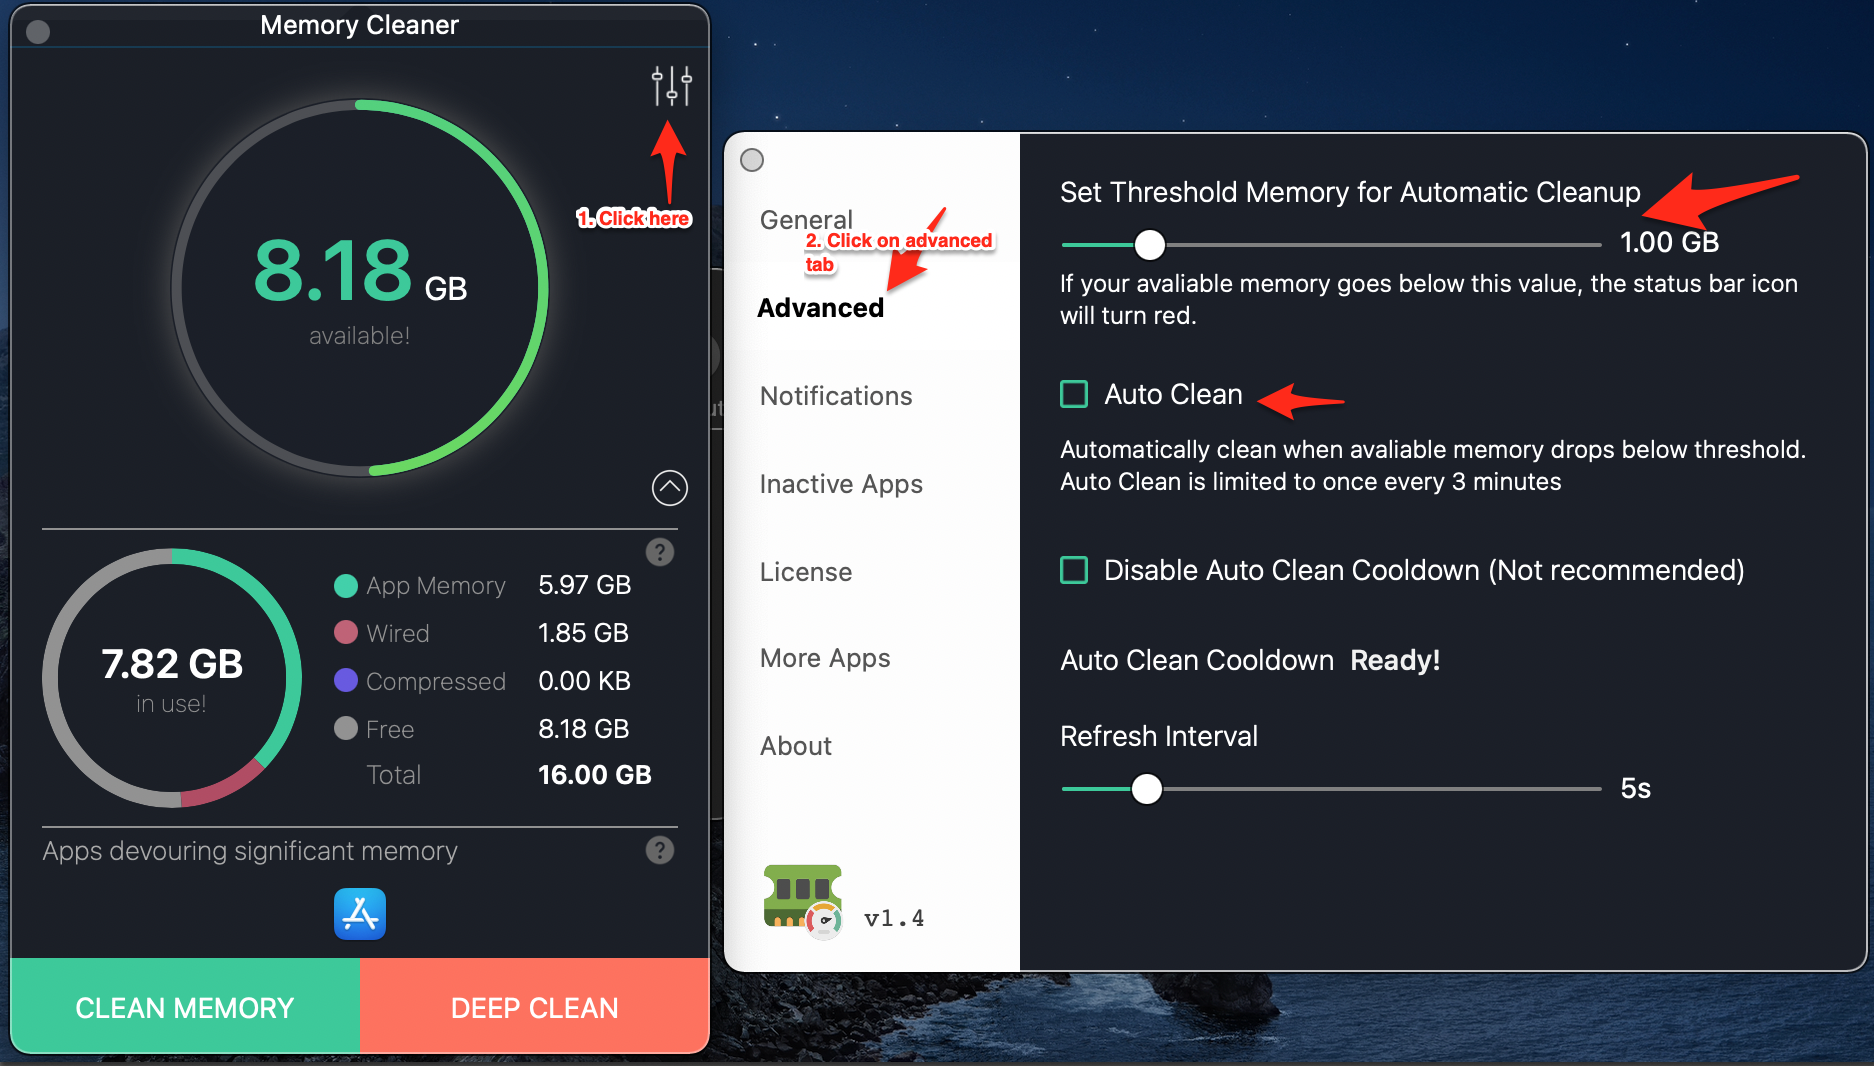Click the 'Apps devouring significant memory' heading
Screen dimensions: 1874x1066
[x=250, y=851]
